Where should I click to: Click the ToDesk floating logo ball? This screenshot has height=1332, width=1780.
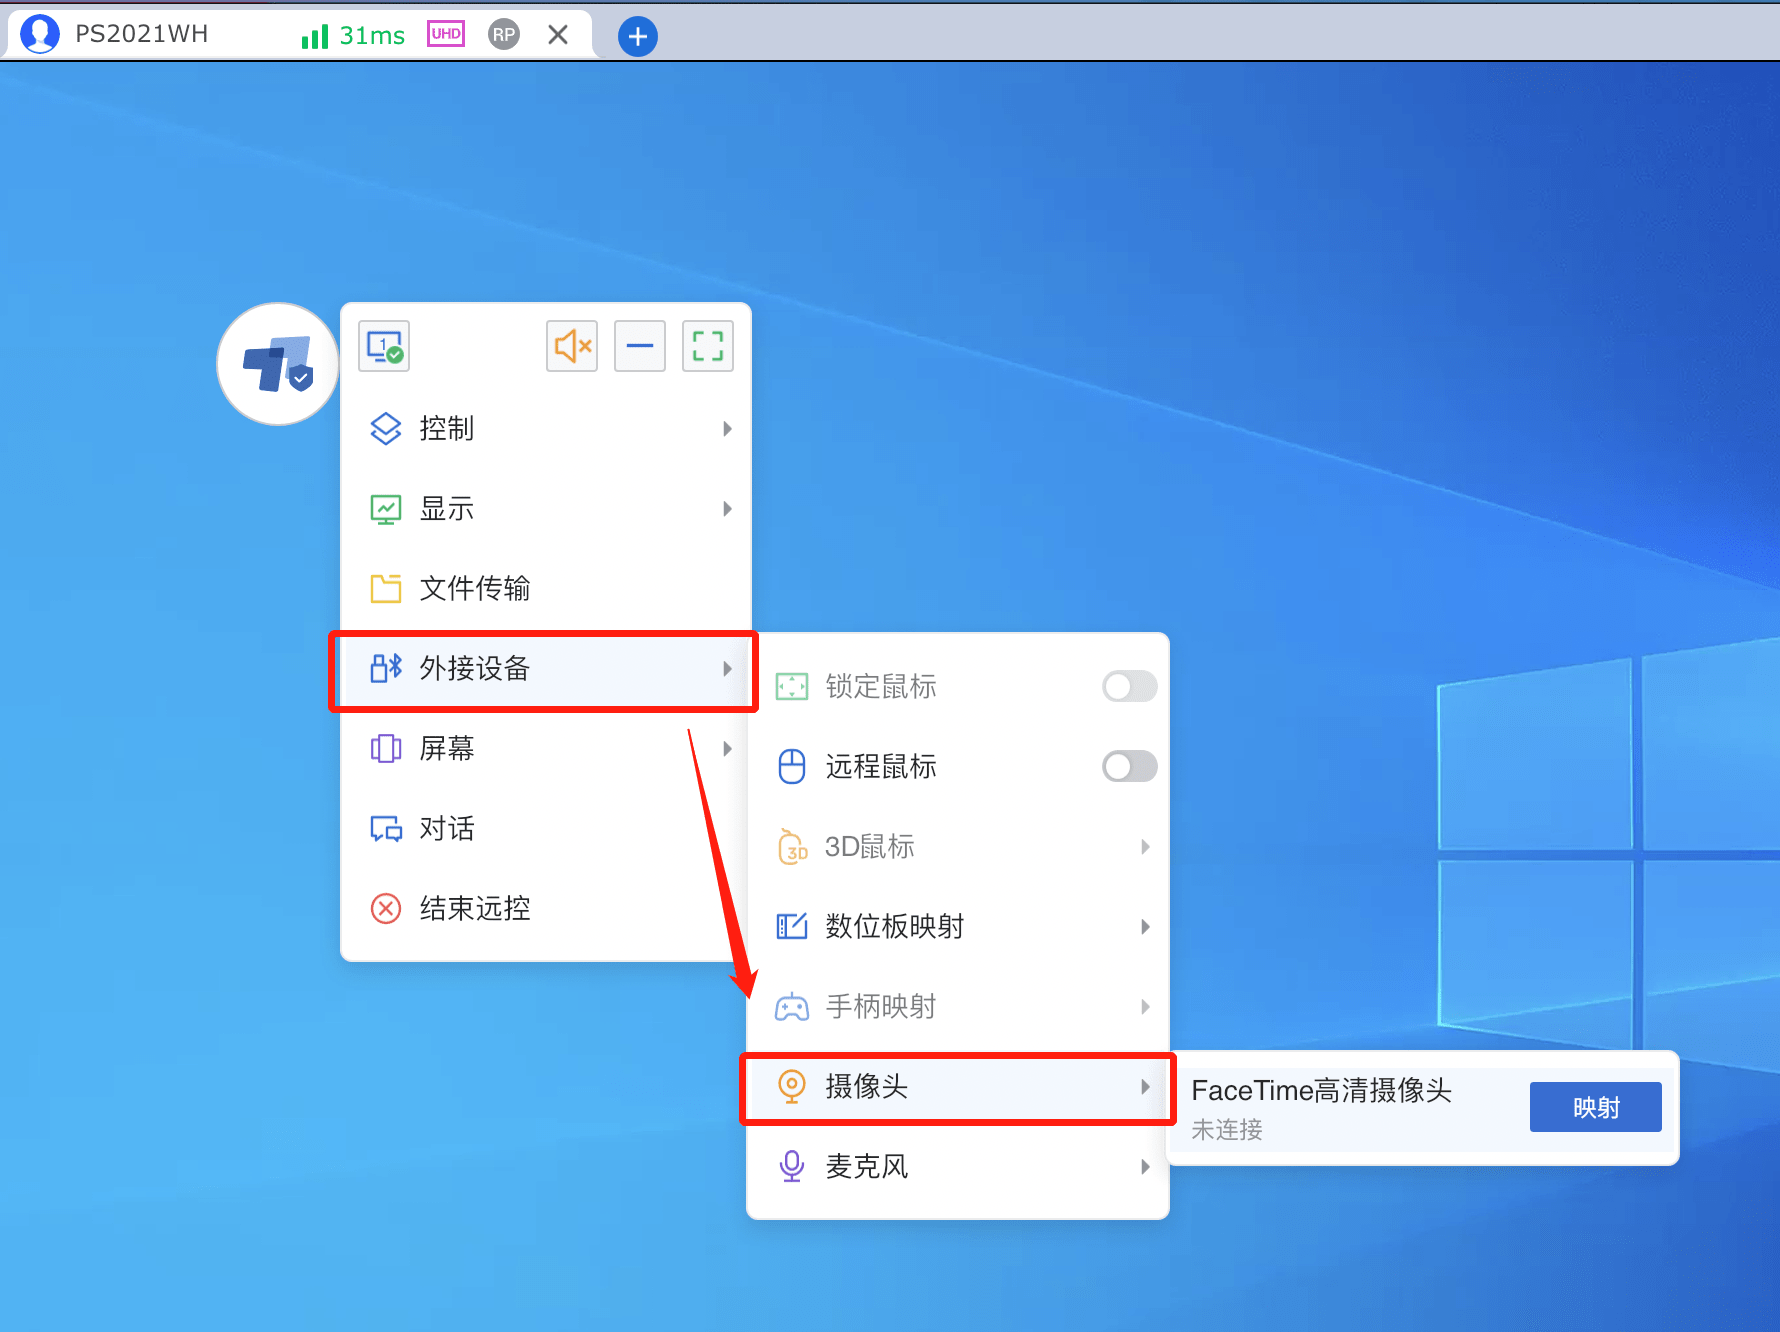(278, 364)
